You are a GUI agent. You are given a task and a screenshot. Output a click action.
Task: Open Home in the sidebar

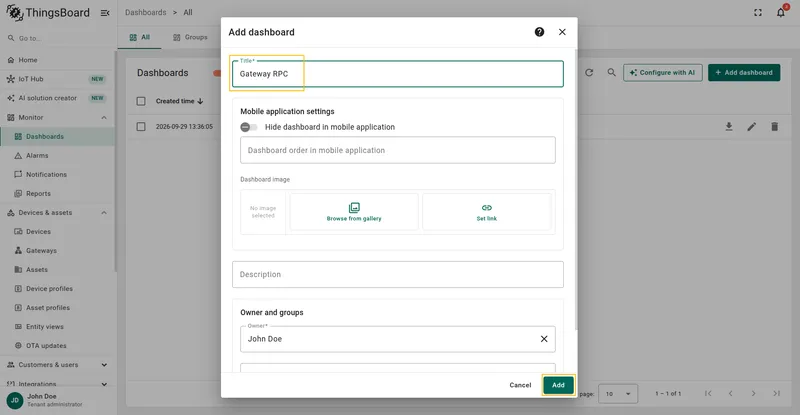(57, 60)
